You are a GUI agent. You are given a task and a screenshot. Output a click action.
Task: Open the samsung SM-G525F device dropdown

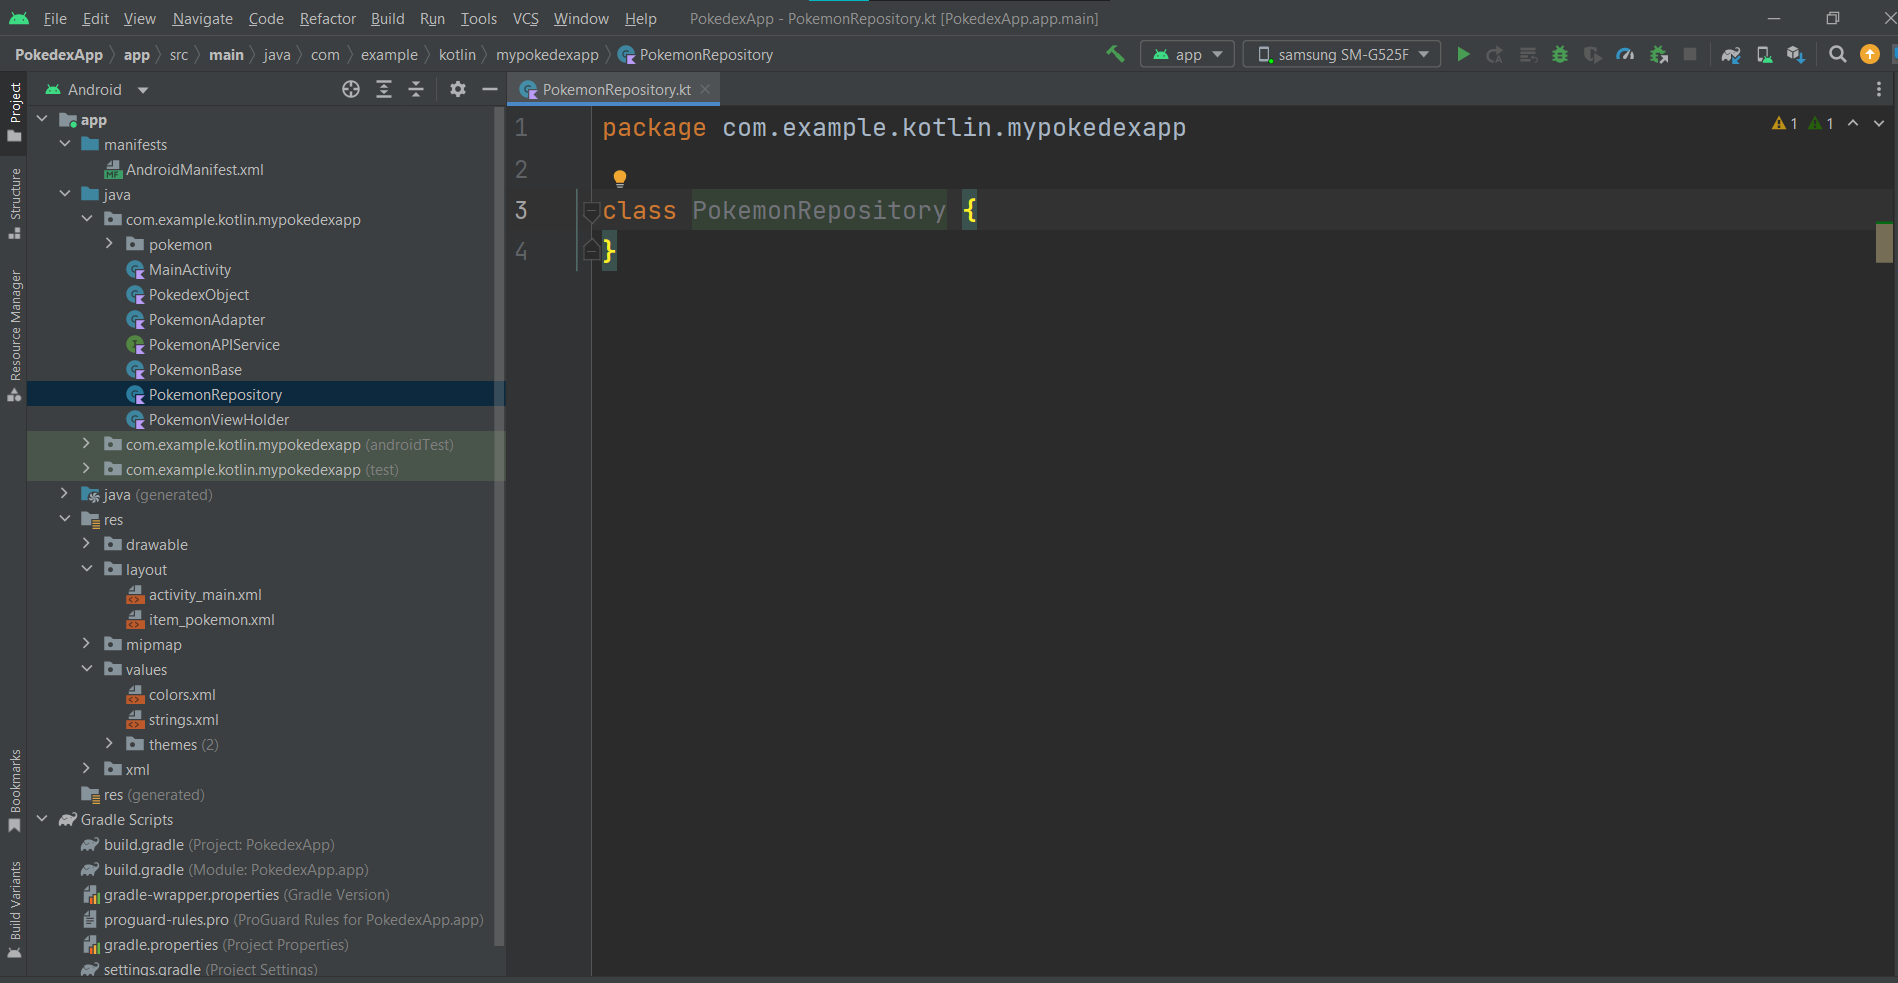pyautogui.click(x=1341, y=55)
